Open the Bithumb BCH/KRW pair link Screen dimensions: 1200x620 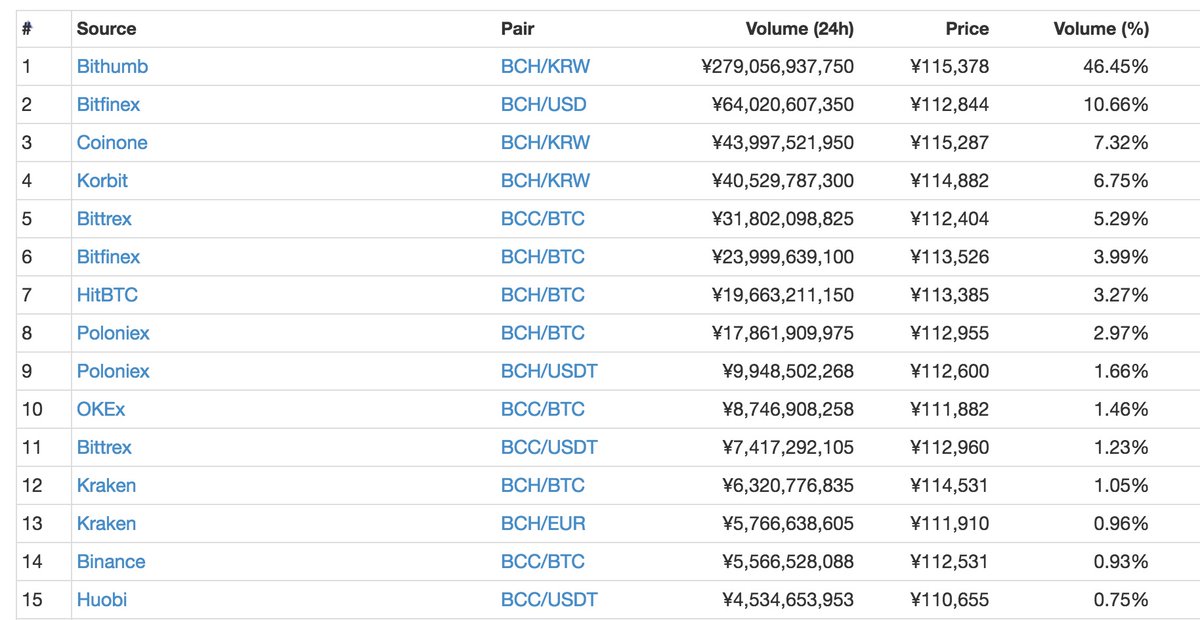[545, 67]
